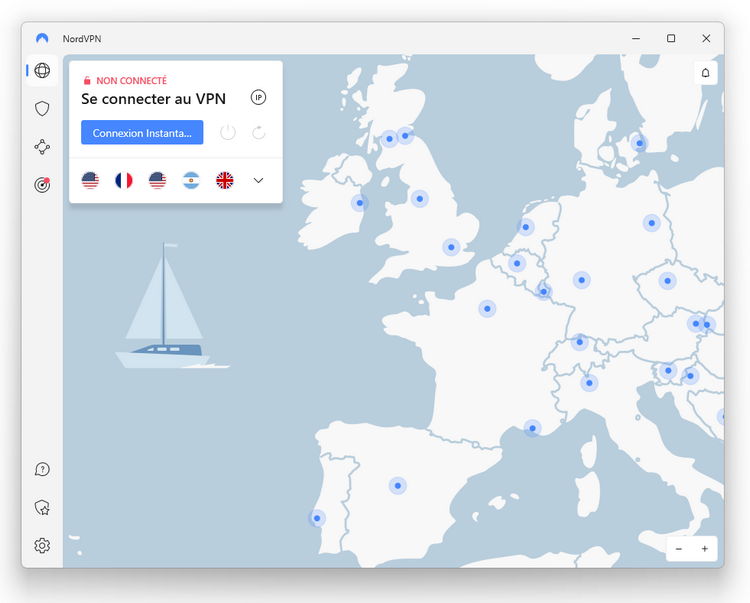Select the US flag left of the France flag
The height and width of the screenshot is (603, 750).
pos(90,181)
